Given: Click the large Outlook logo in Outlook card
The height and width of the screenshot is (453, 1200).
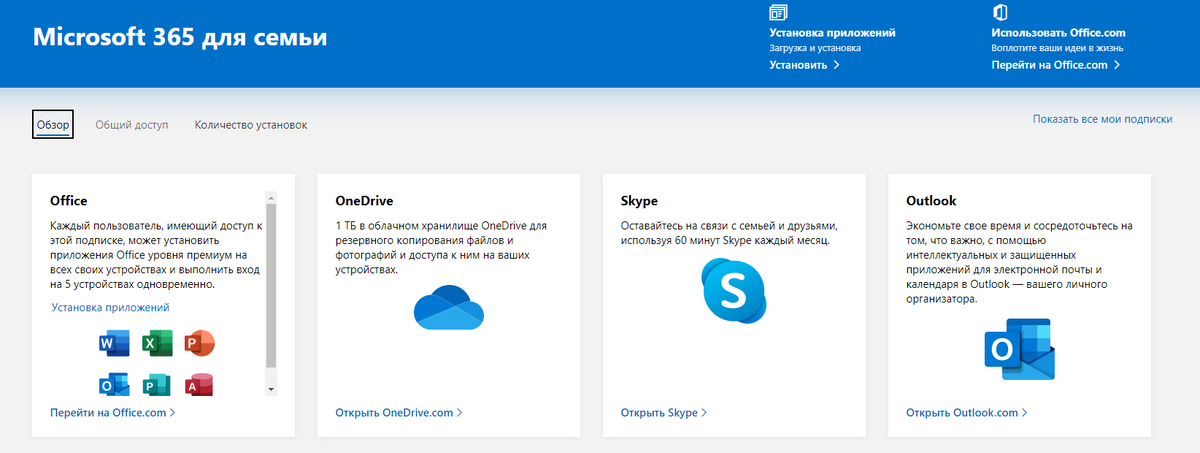Looking at the screenshot, I should coord(1019,349).
